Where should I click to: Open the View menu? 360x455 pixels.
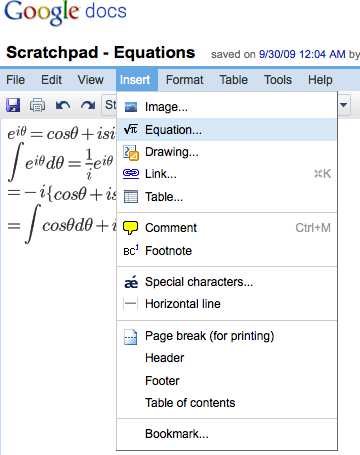(90, 80)
